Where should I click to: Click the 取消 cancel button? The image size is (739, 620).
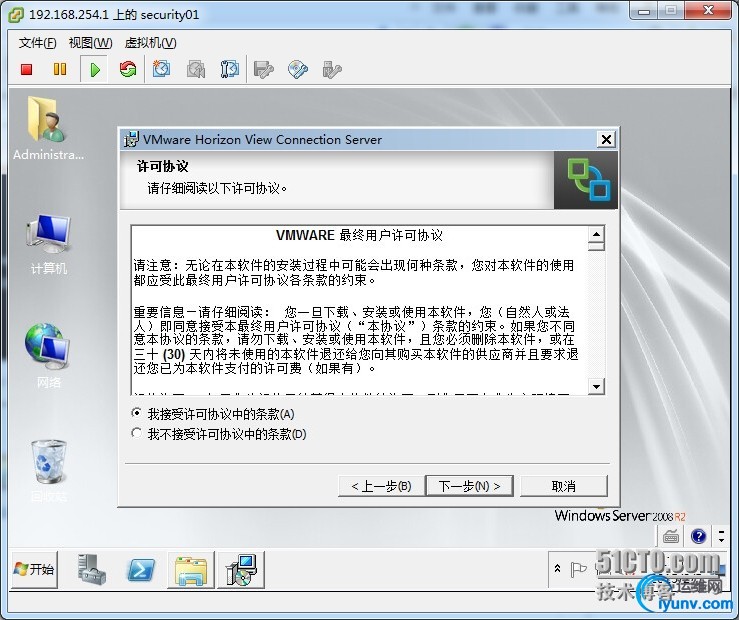click(x=564, y=486)
